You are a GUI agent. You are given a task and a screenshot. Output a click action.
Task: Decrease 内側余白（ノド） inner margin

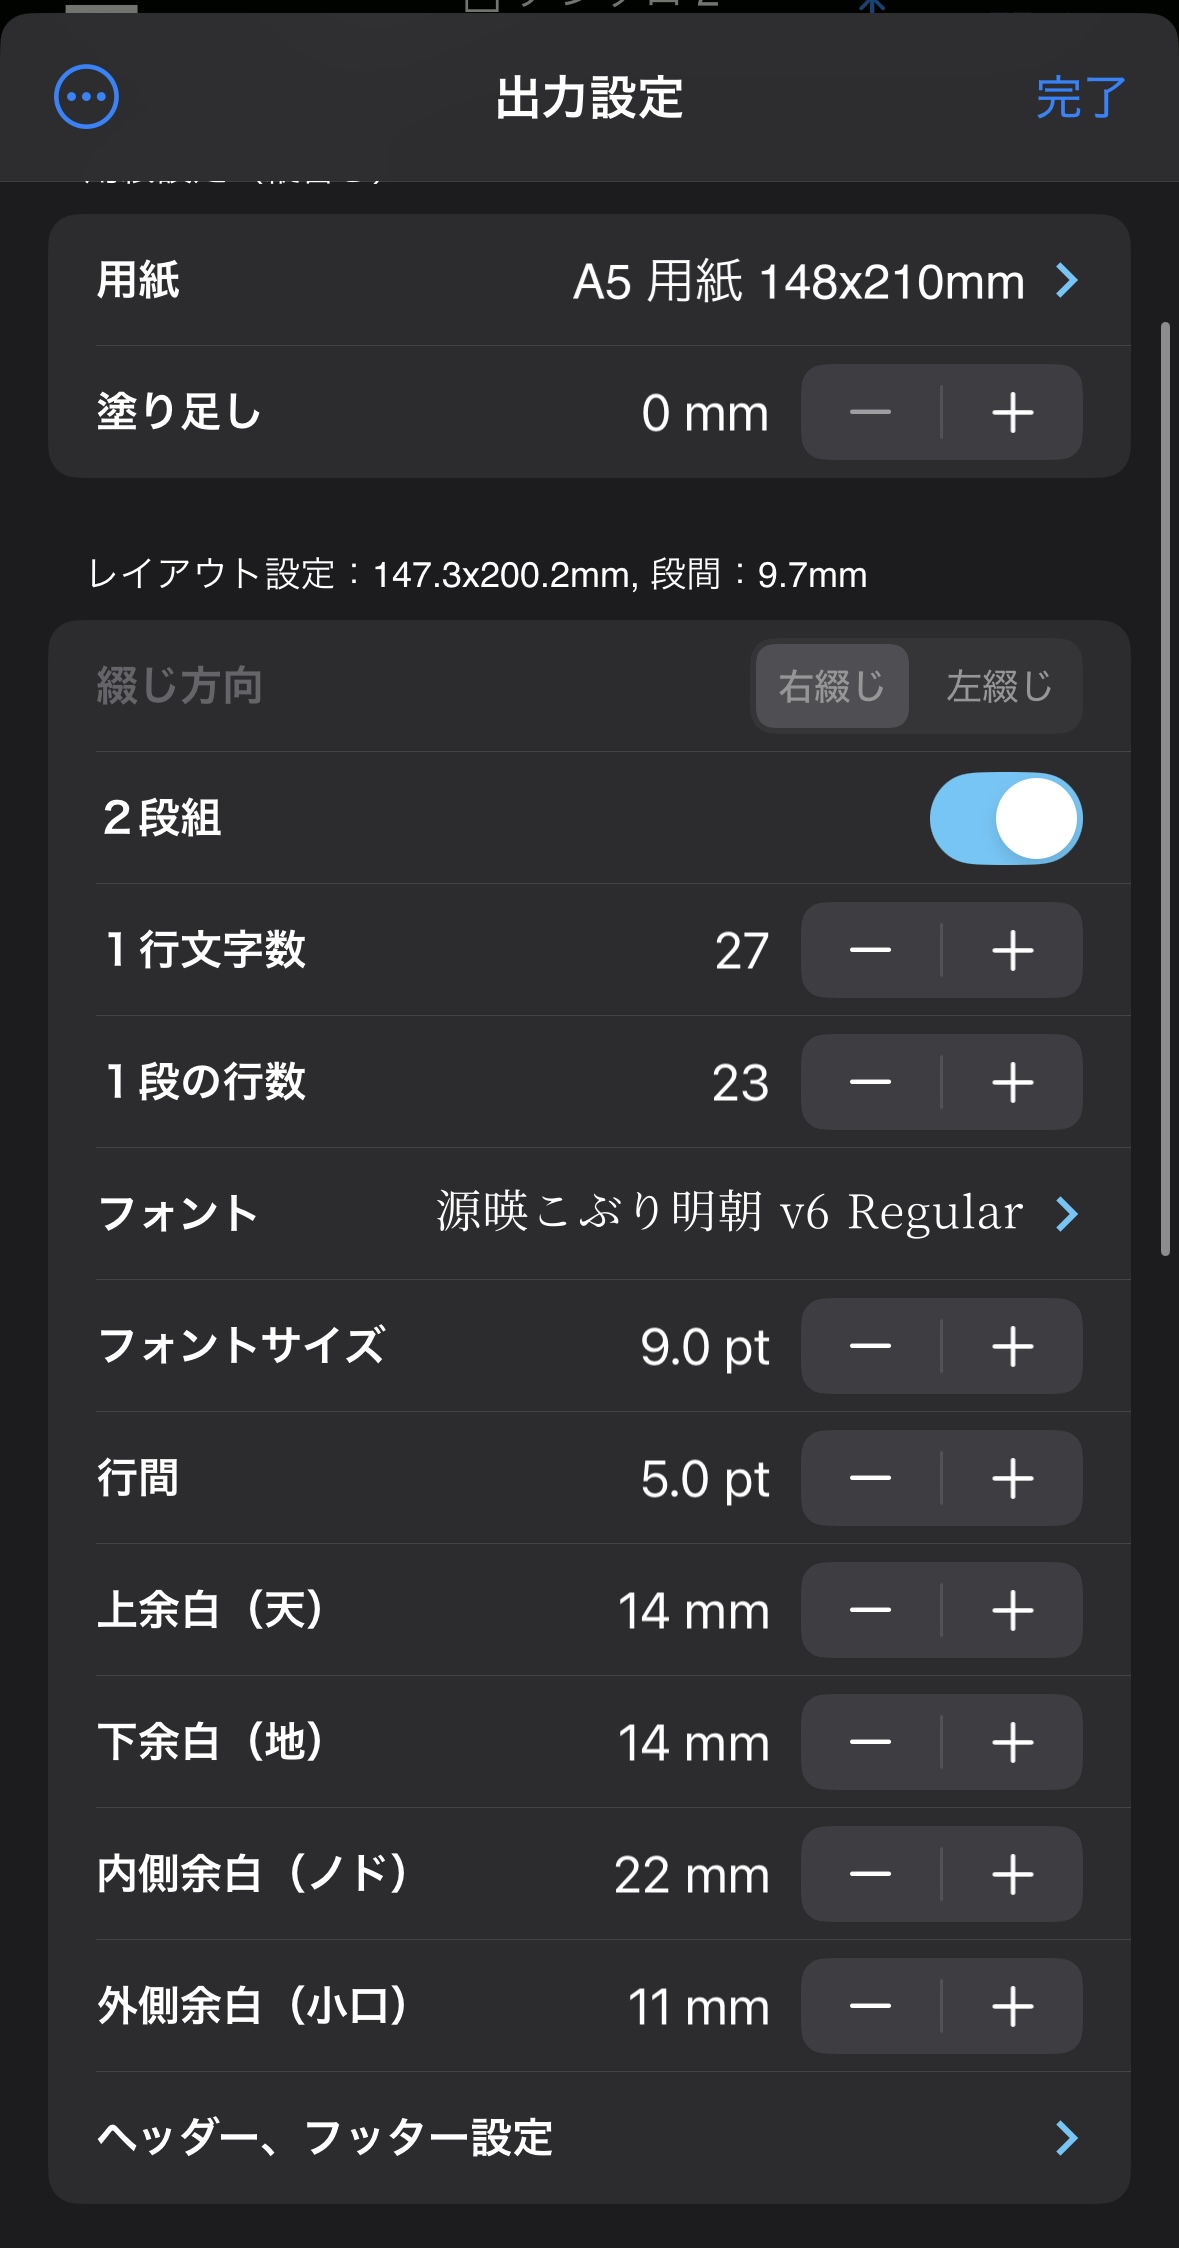pos(870,1874)
